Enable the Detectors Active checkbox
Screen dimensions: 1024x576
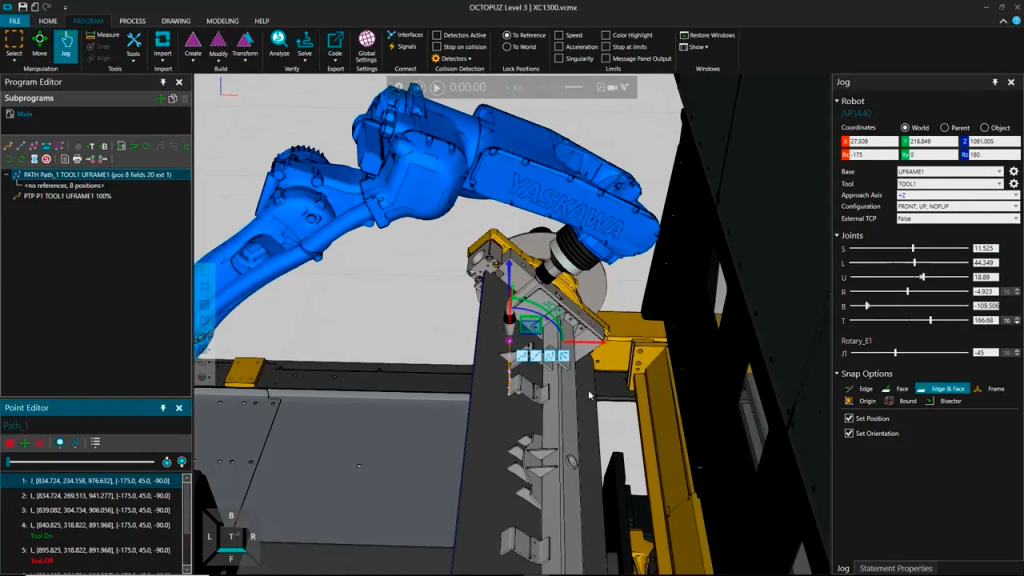(437, 35)
